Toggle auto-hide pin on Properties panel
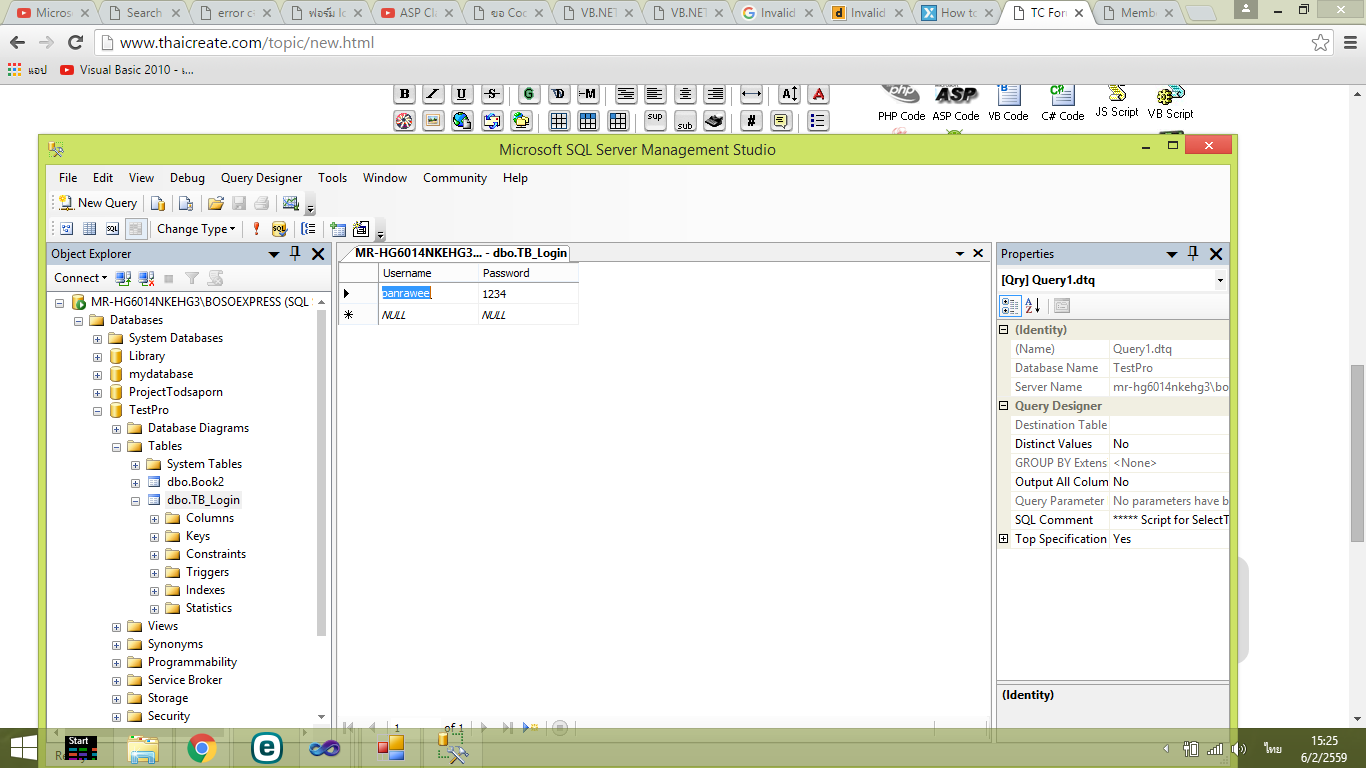1366x768 pixels. coord(1193,254)
